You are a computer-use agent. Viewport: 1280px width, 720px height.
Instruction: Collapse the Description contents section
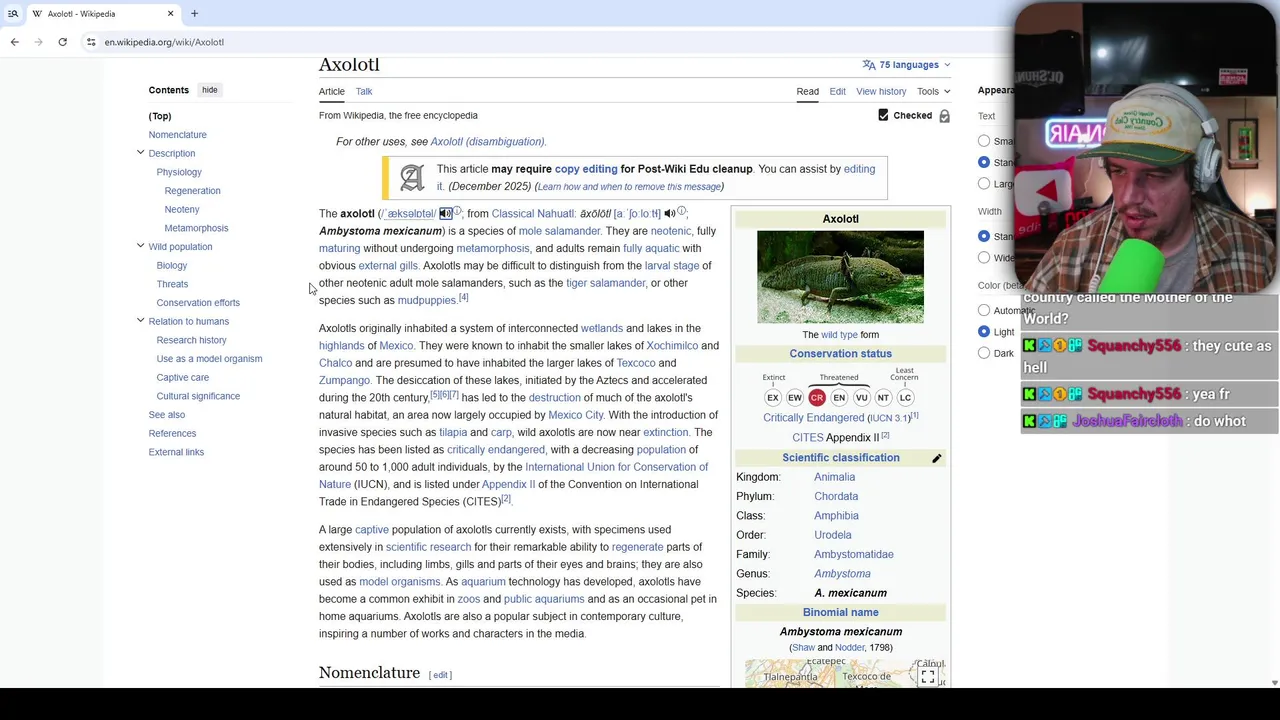pyautogui.click(x=141, y=153)
